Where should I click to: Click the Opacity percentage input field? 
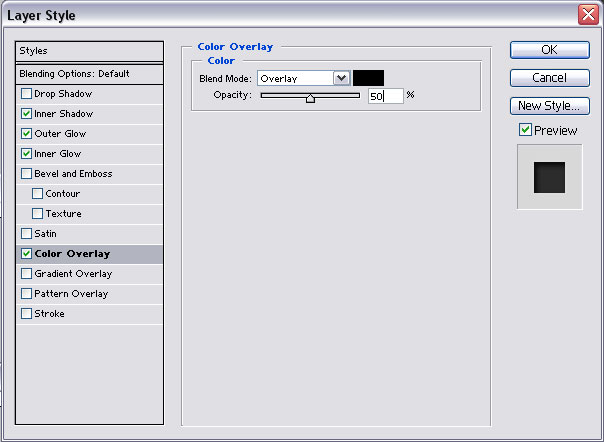click(x=385, y=96)
